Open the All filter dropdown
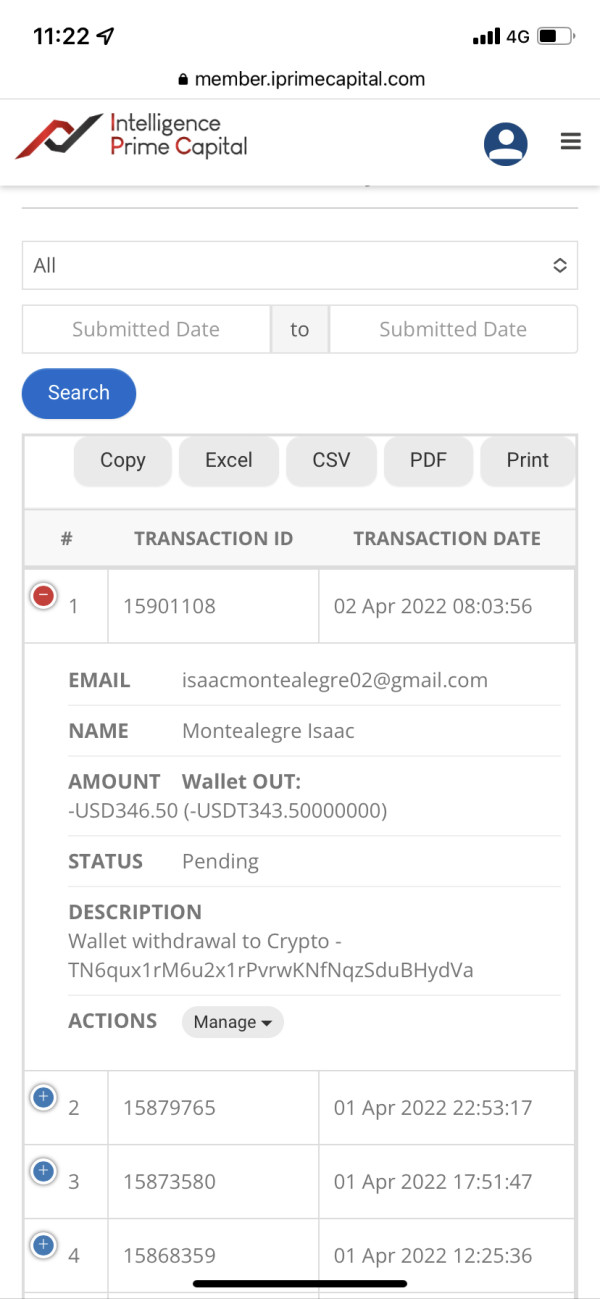This screenshot has height=1299, width=600. [300, 266]
